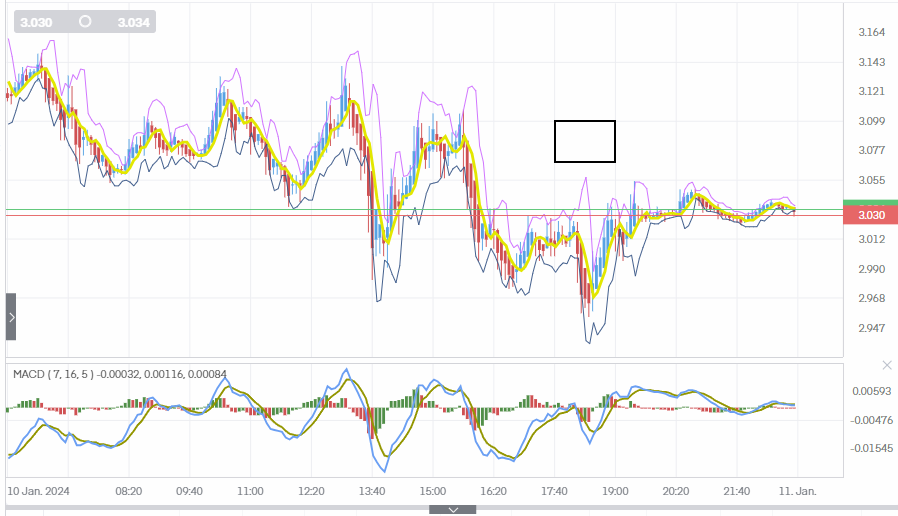Image resolution: width=898 pixels, height=516 pixels.
Task: Close the MACD indicator panel
Action: pyautogui.click(x=886, y=366)
